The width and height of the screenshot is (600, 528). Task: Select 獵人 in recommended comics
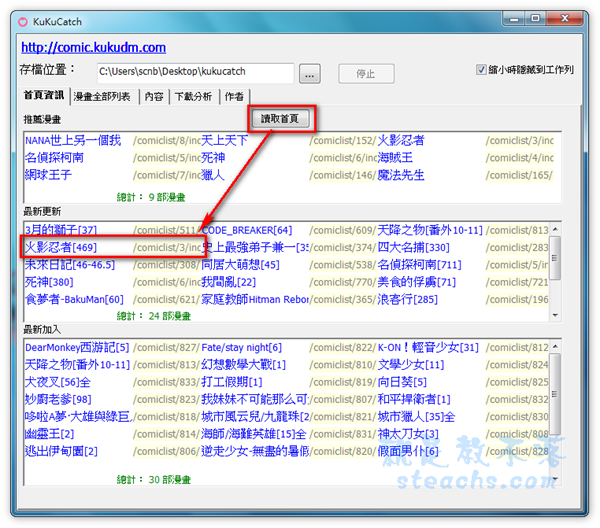tap(213, 175)
